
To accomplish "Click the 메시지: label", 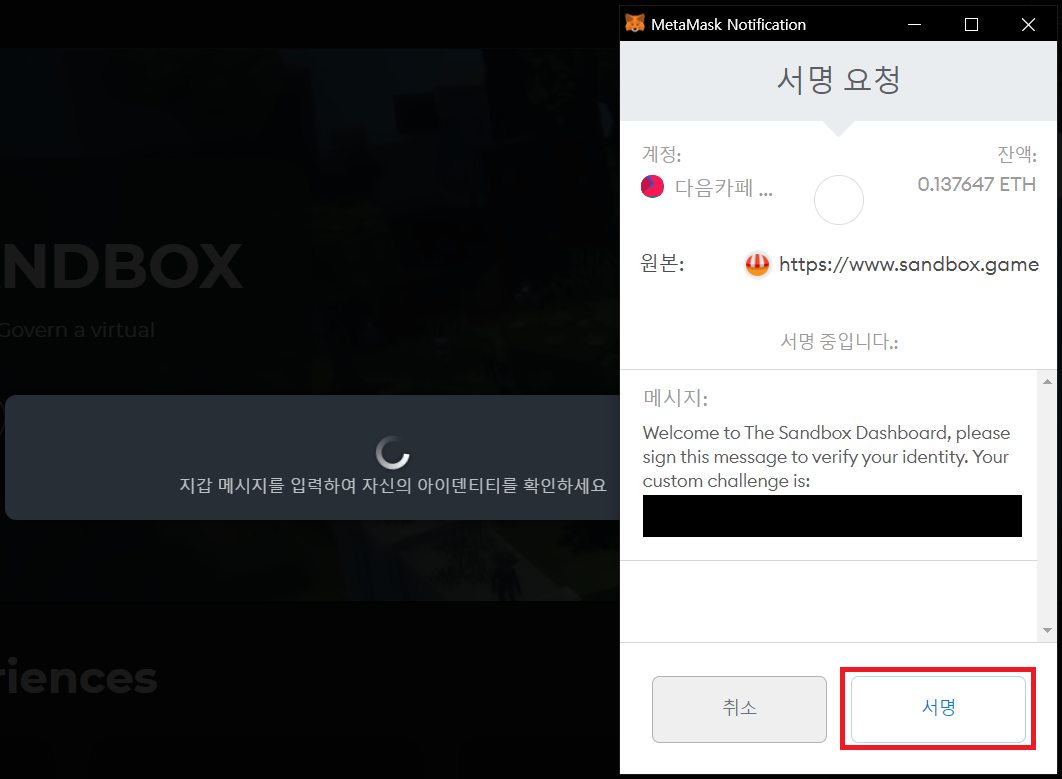I will coord(675,398).
